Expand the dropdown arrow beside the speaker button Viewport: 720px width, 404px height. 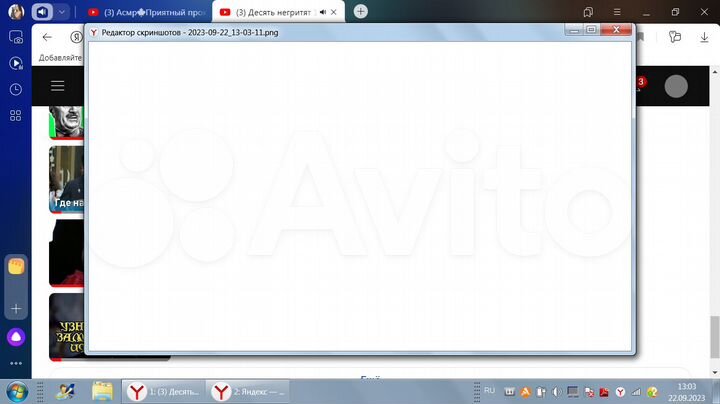click(63, 12)
